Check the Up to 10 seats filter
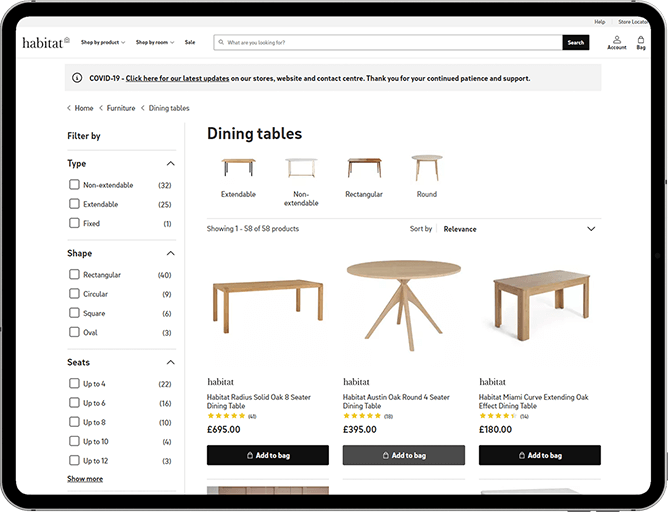The image size is (668, 512). [74, 441]
